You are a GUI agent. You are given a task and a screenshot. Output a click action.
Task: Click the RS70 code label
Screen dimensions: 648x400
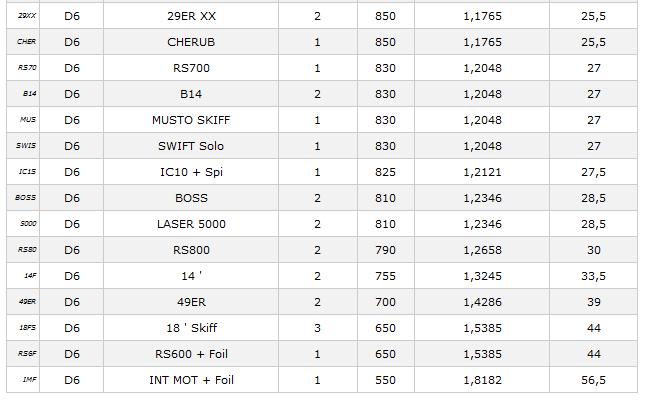tap(27, 68)
